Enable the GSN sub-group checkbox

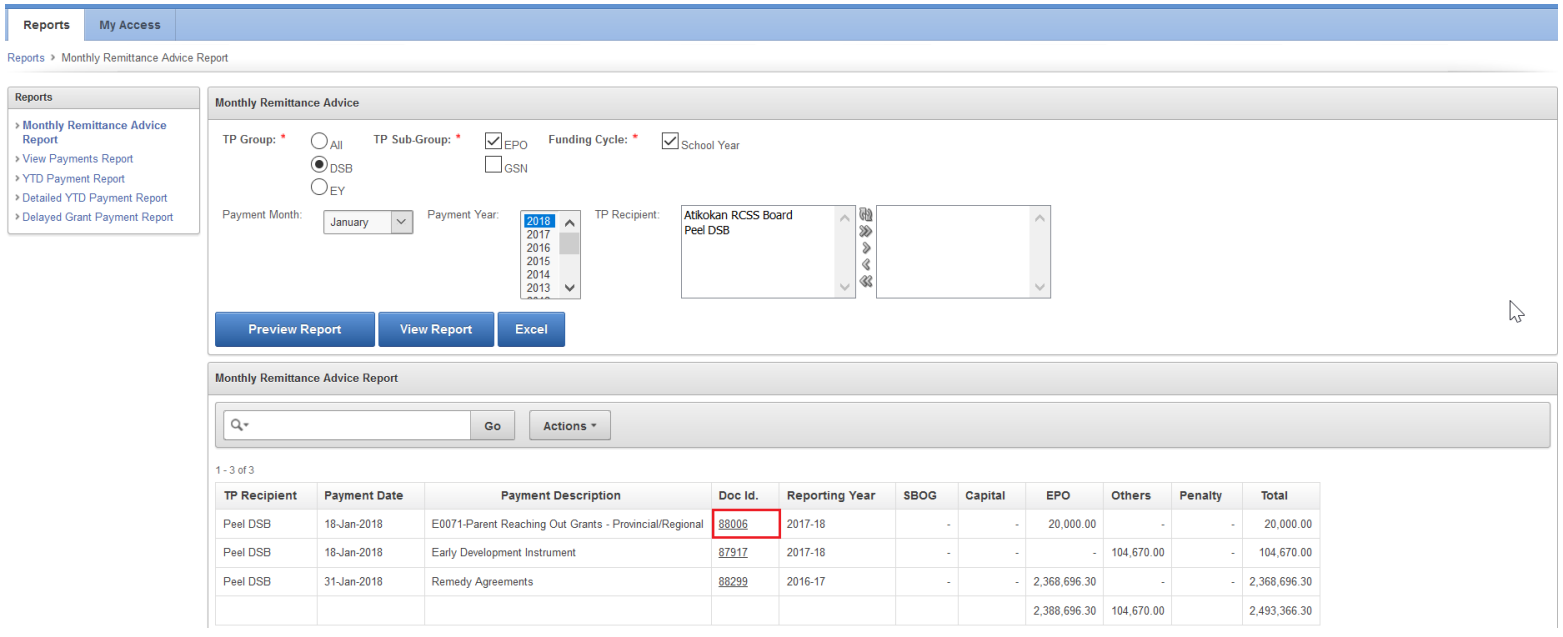click(494, 165)
